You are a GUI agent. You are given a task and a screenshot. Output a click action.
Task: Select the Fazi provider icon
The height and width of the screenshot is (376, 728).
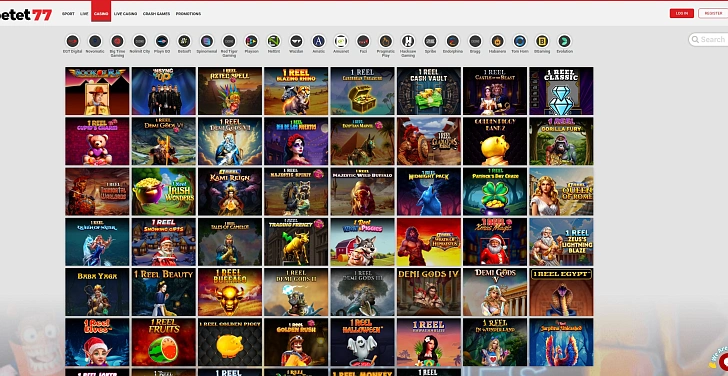(x=363, y=41)
